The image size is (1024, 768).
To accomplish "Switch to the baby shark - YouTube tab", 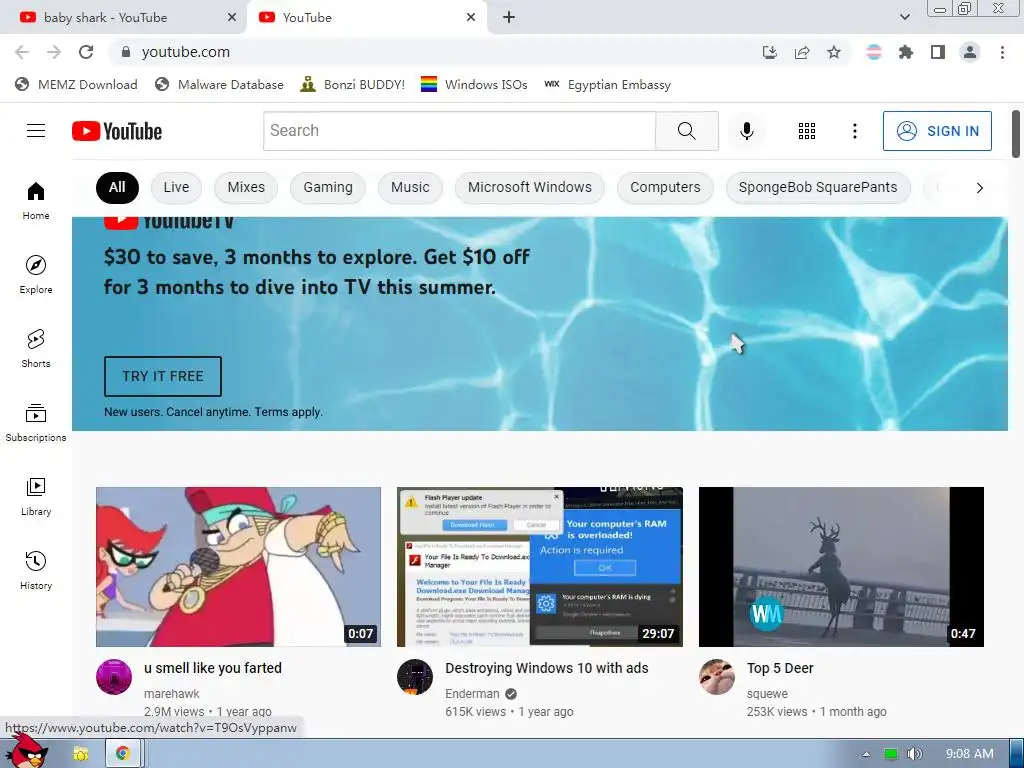I will coord(106,18).
